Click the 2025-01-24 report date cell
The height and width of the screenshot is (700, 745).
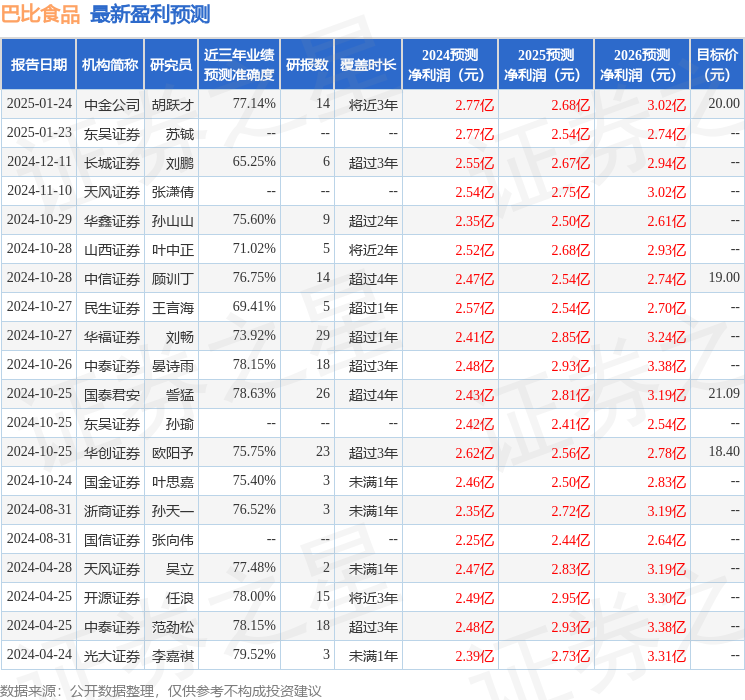point(39,104)
